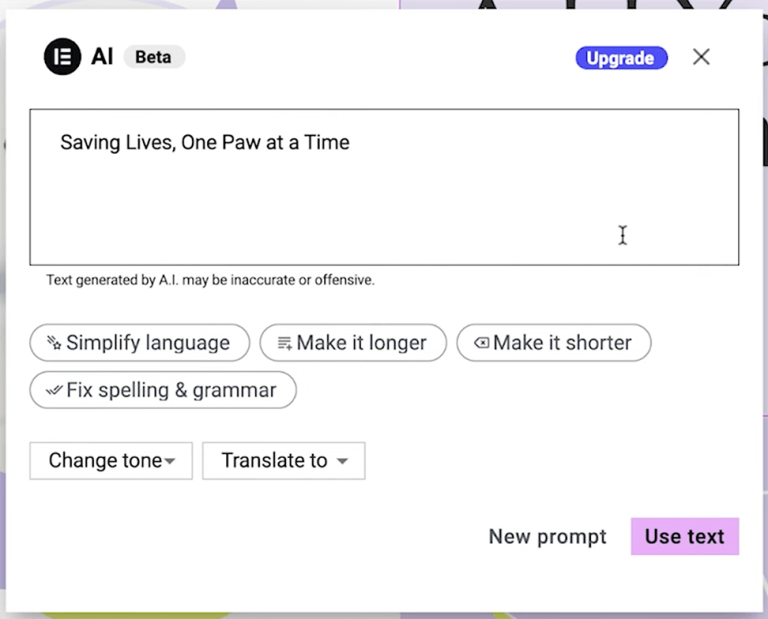Click the 'Saving Lives, One Paw' text line
This screenshot has width=768, height=619.
point(205,143)
